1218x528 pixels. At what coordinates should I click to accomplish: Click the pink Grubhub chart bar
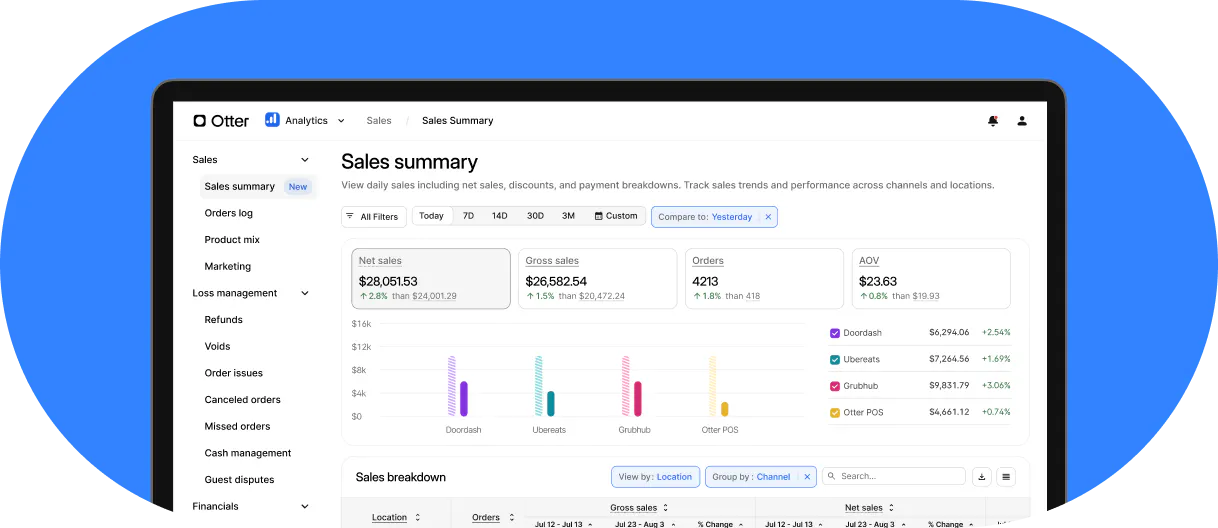point(637,398)
